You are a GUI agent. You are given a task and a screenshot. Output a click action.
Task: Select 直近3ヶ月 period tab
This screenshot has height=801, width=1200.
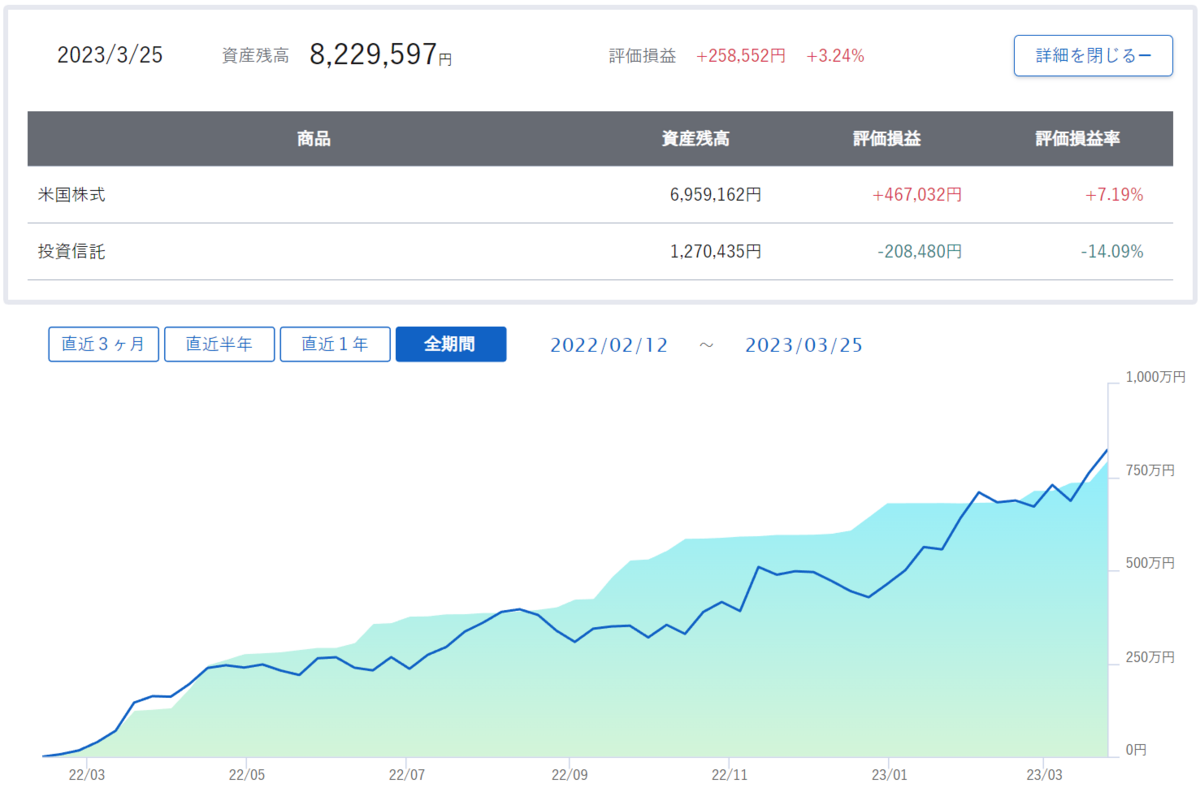tap(104, 344)
